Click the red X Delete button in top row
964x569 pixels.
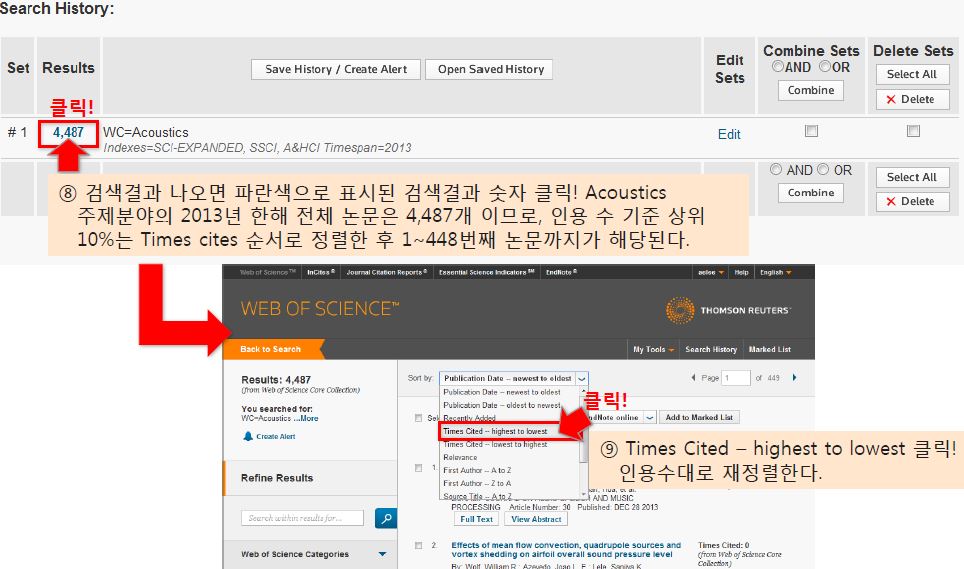pyautogui.click(x=912, y=100)
